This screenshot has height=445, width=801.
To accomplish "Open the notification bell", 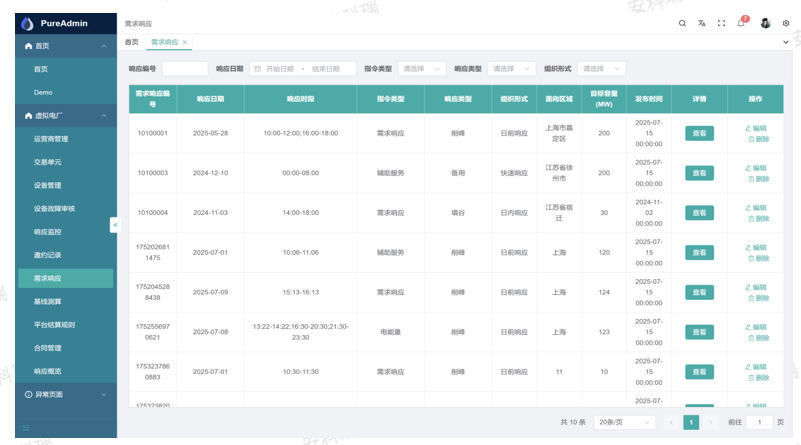I will [x=741, y=23].
